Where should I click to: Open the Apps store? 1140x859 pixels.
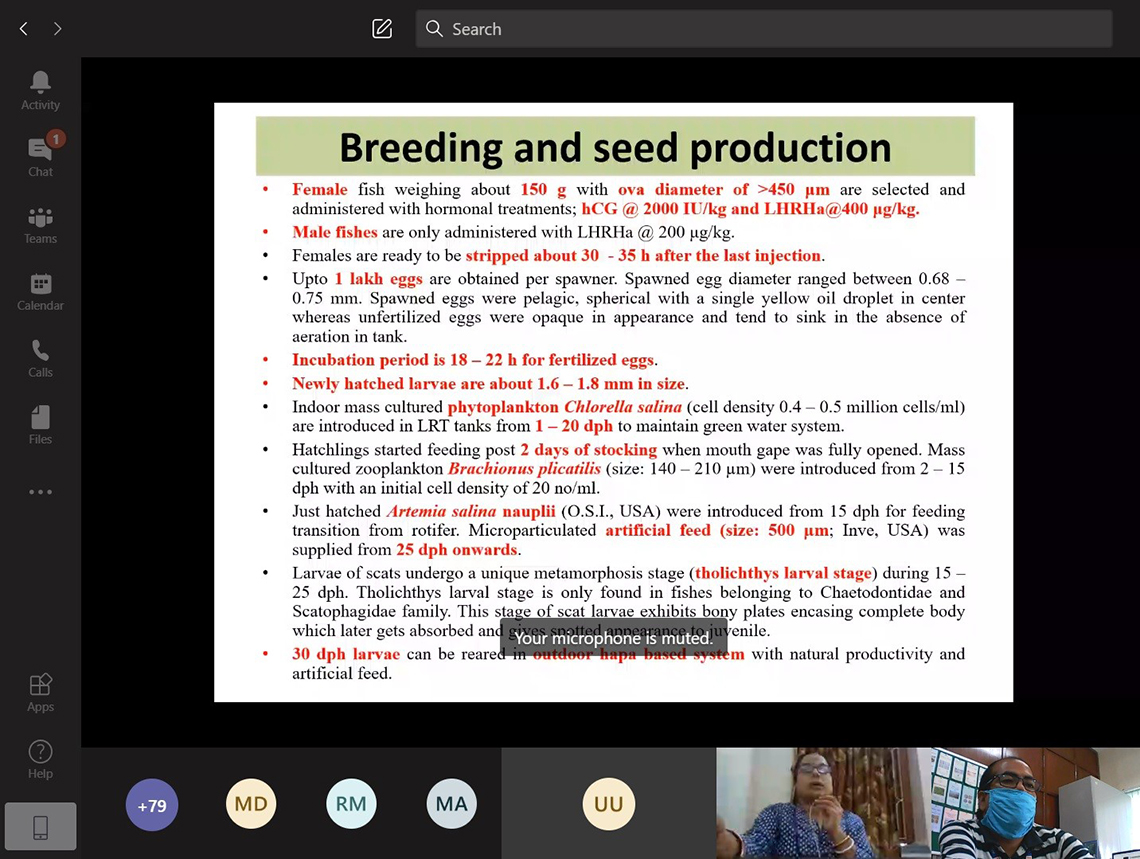click(x=40, y=693)
